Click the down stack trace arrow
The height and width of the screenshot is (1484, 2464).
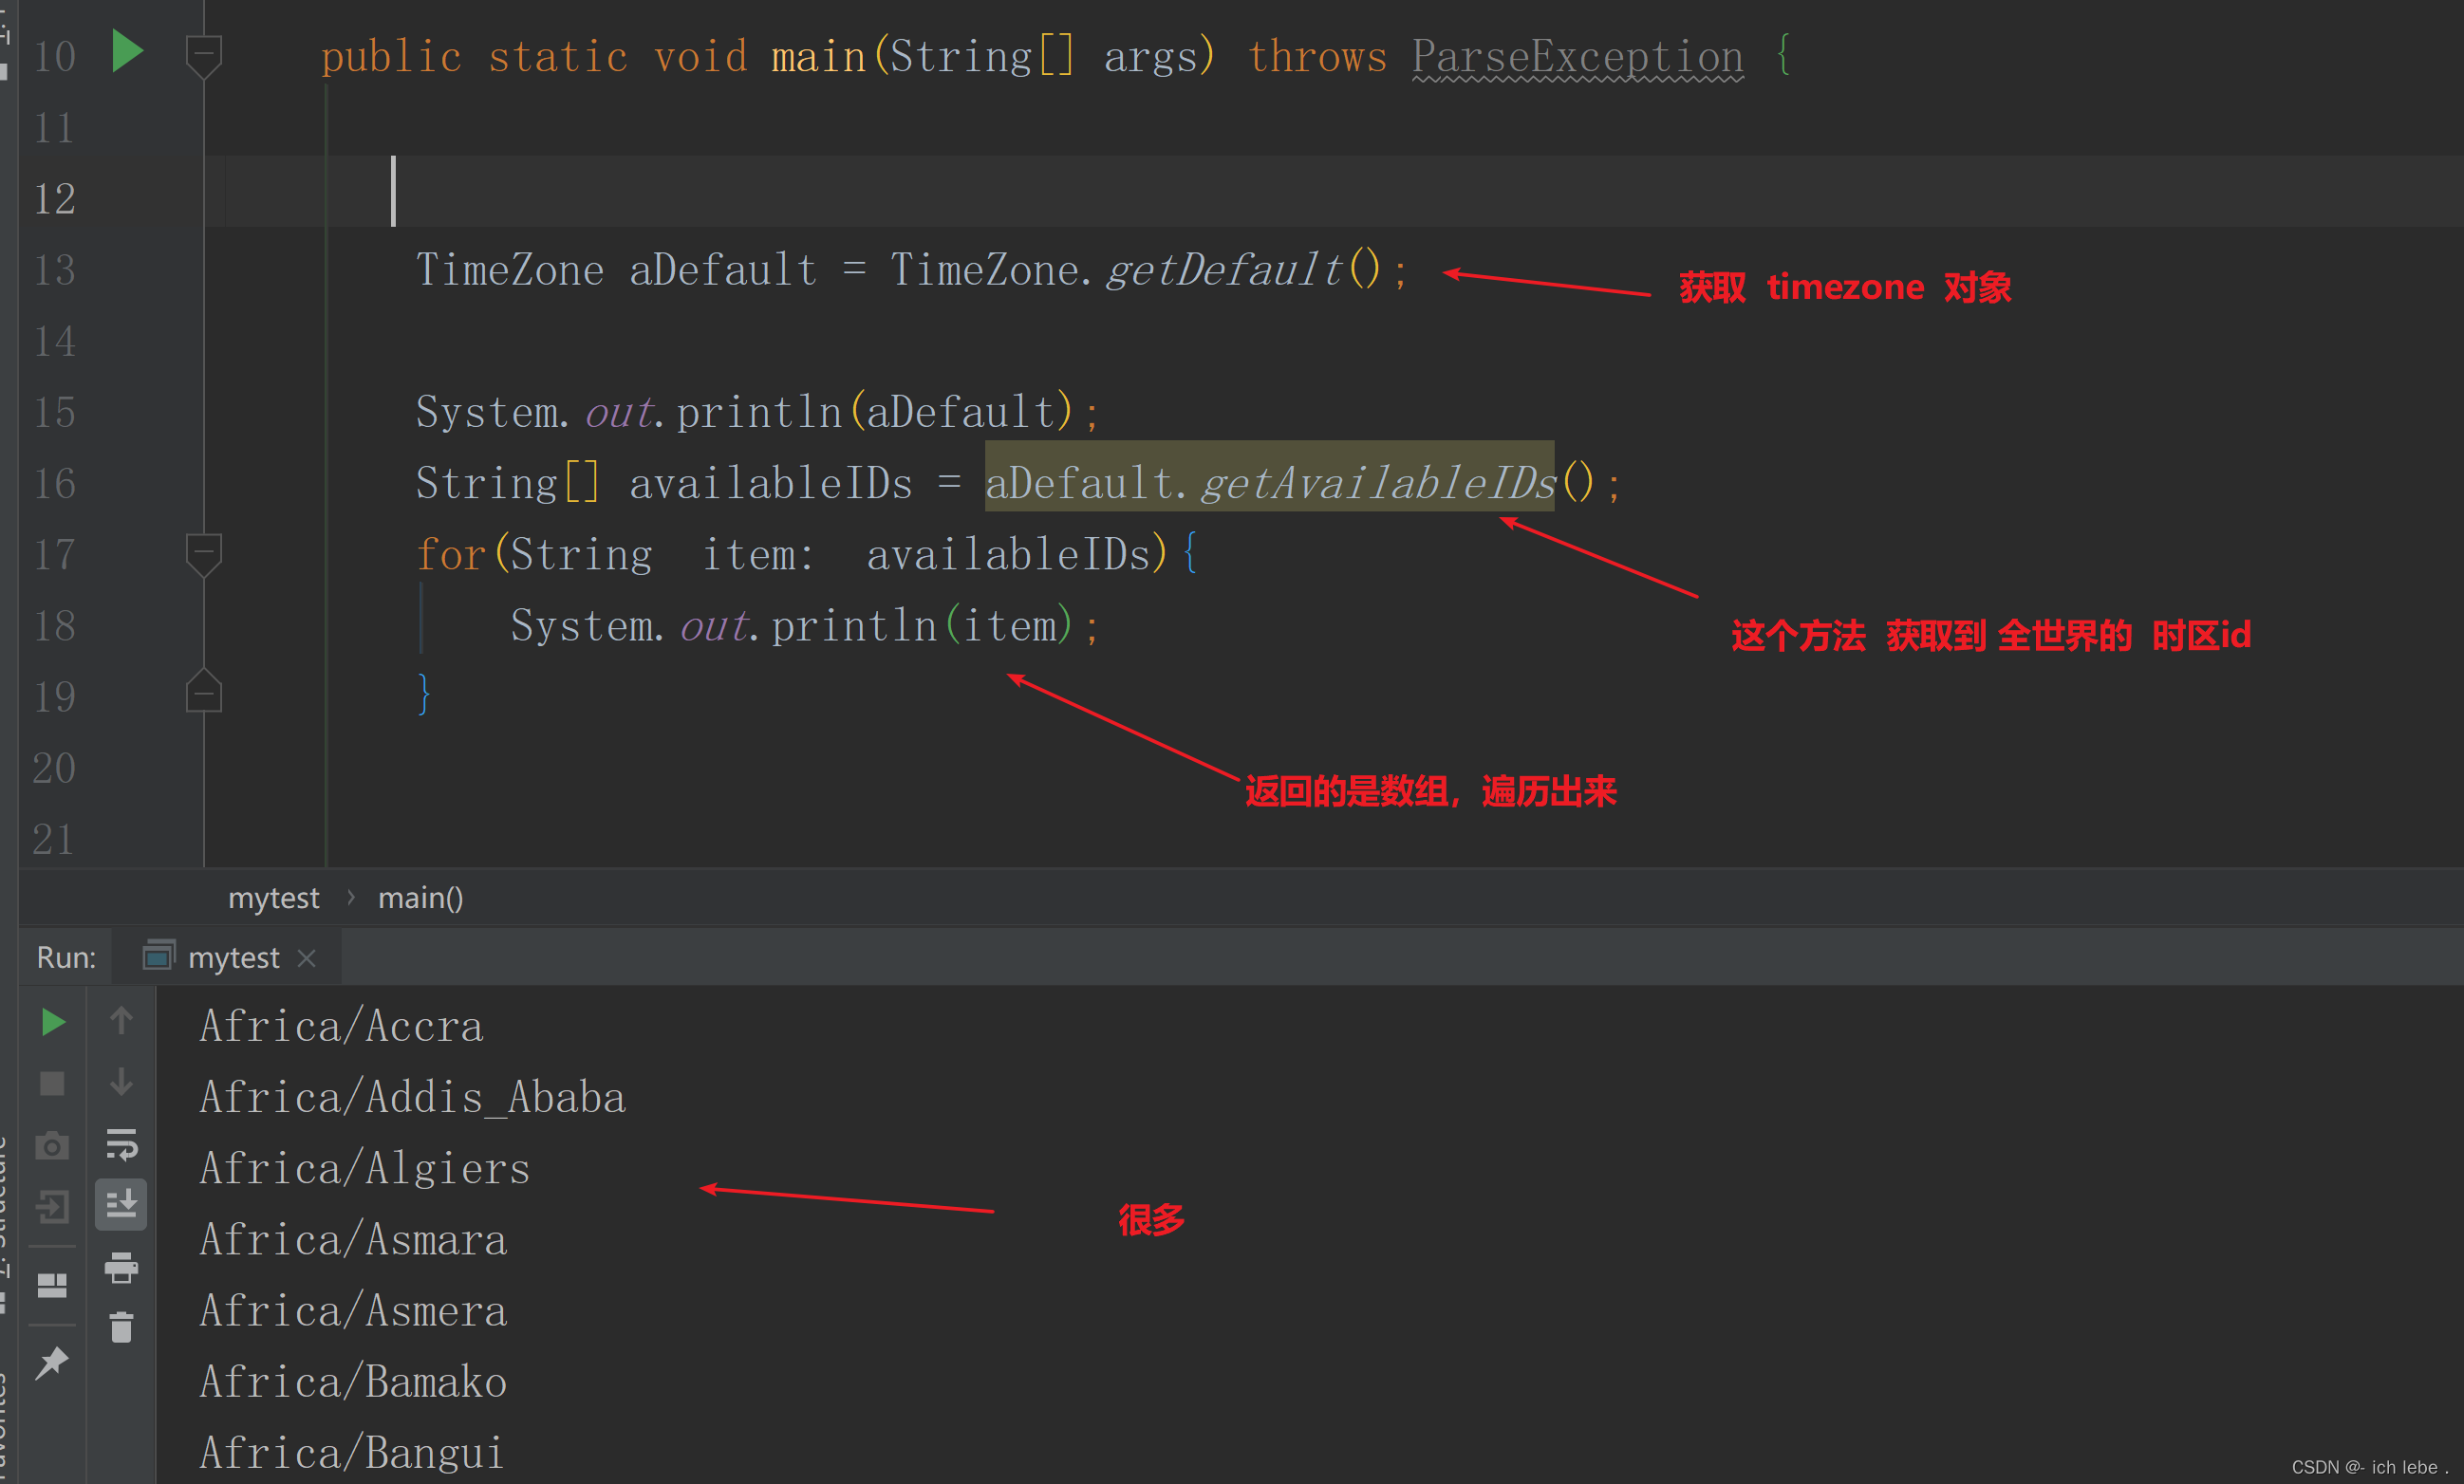[x=121, y=1082]
